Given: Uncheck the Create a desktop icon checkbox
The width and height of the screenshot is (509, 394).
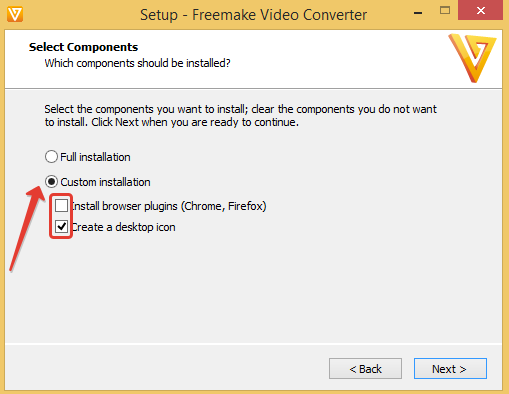Looking at the screenshot, I should click(62, 227).
